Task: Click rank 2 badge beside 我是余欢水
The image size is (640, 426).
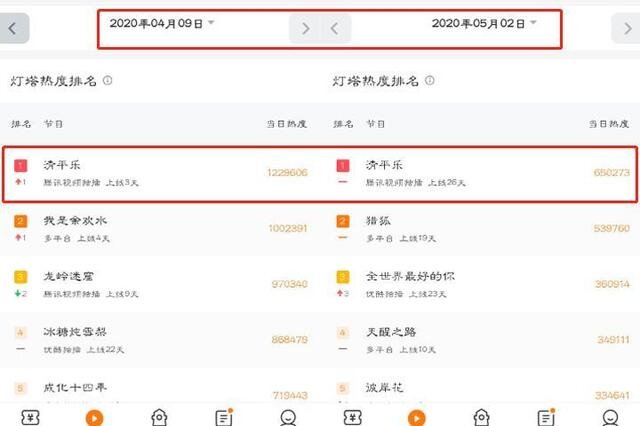Action: [20, 221]
